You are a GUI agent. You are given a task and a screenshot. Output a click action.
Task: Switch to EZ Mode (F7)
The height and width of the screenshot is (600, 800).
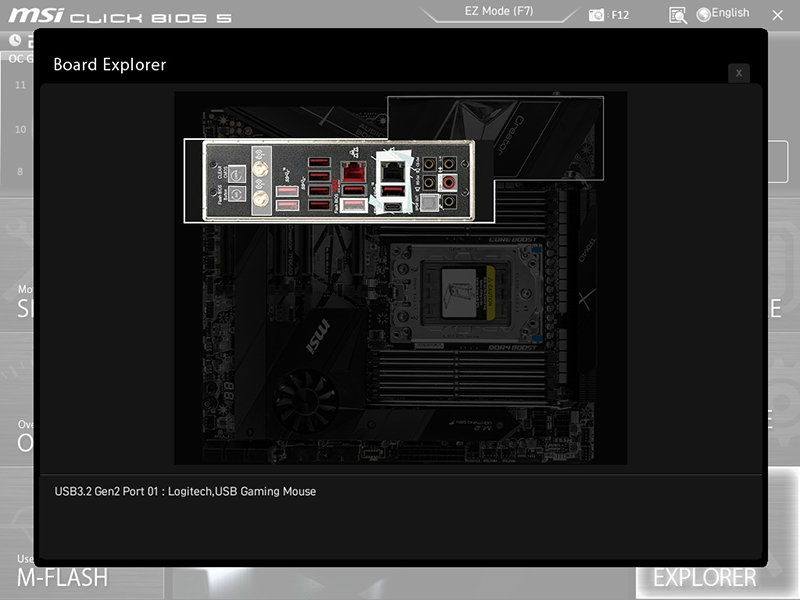(x=498, y=11)
